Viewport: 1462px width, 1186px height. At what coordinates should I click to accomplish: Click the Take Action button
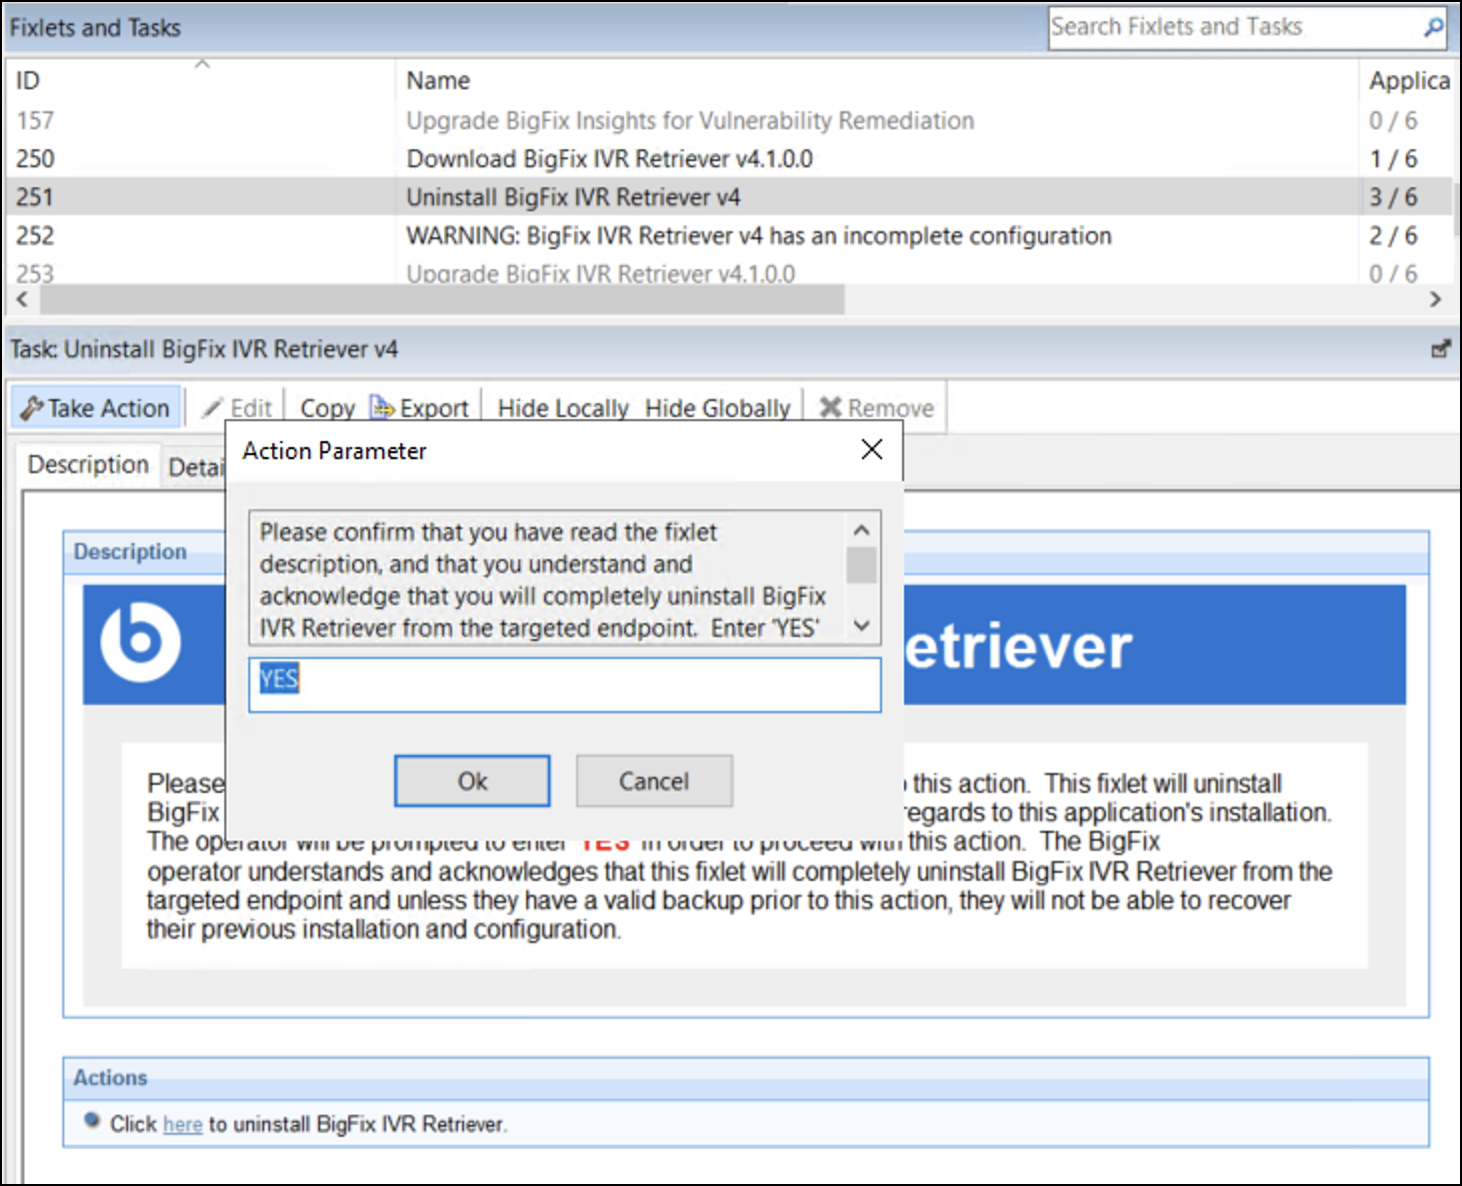(96, 408)
